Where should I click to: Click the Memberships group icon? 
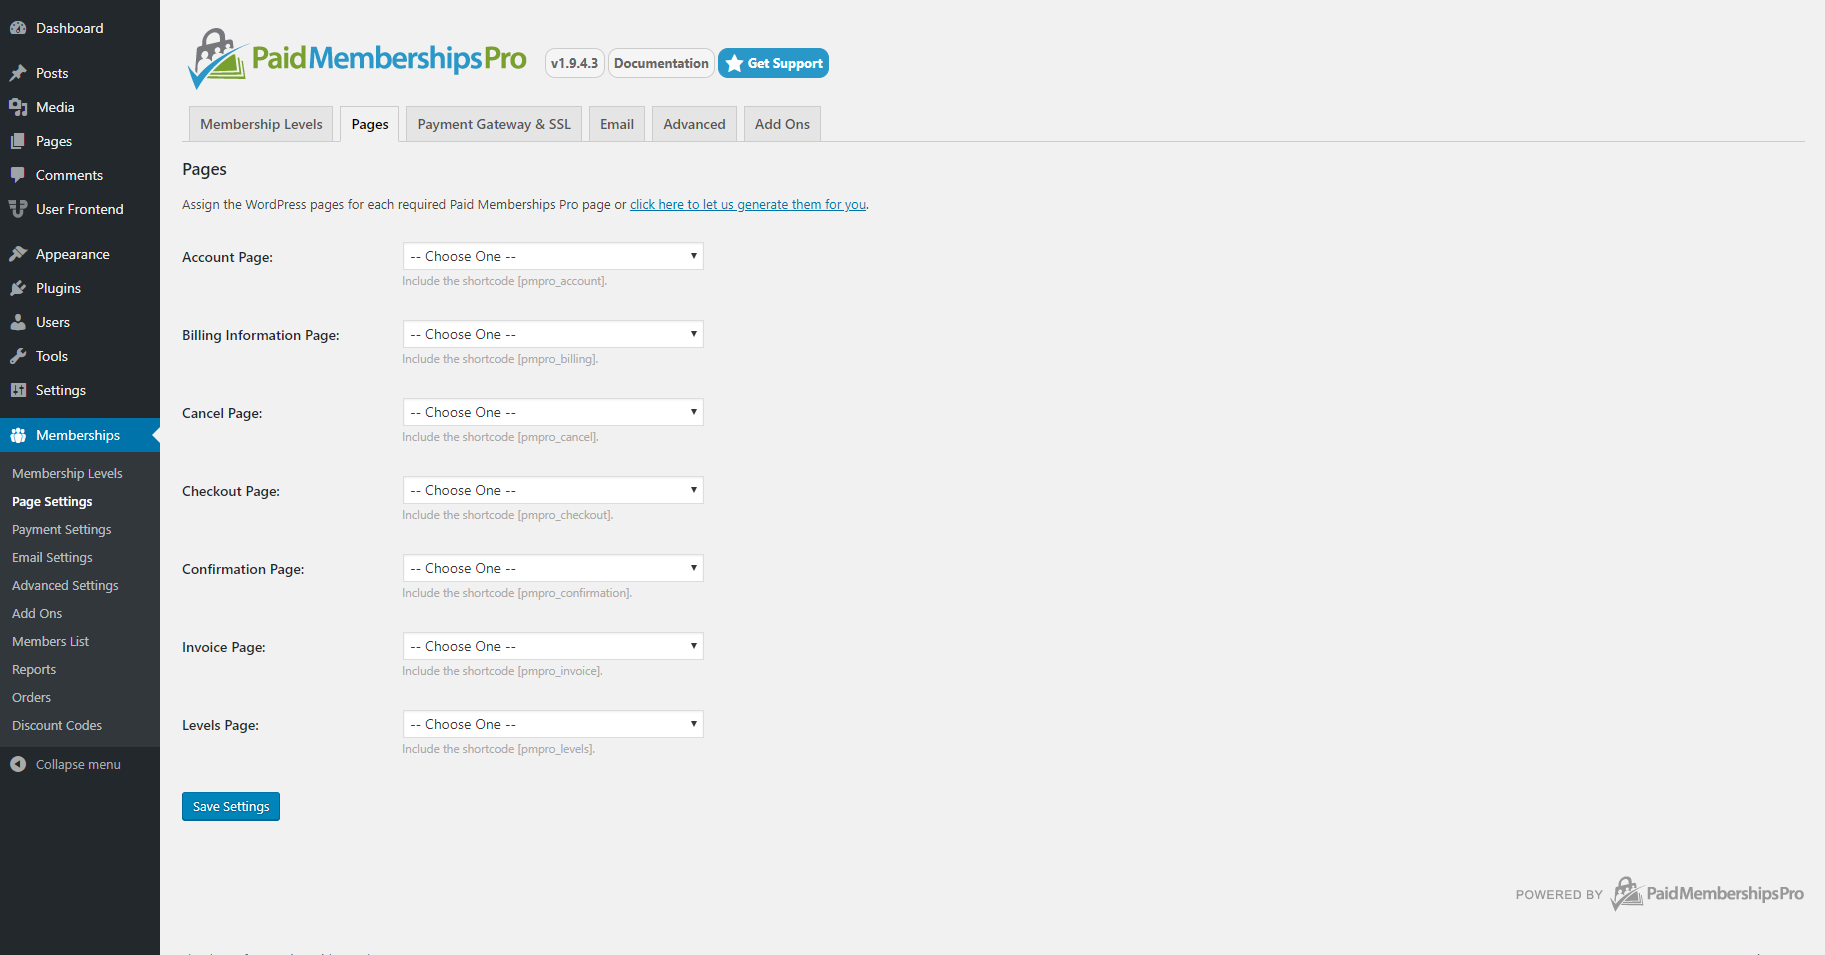point(18,435)
